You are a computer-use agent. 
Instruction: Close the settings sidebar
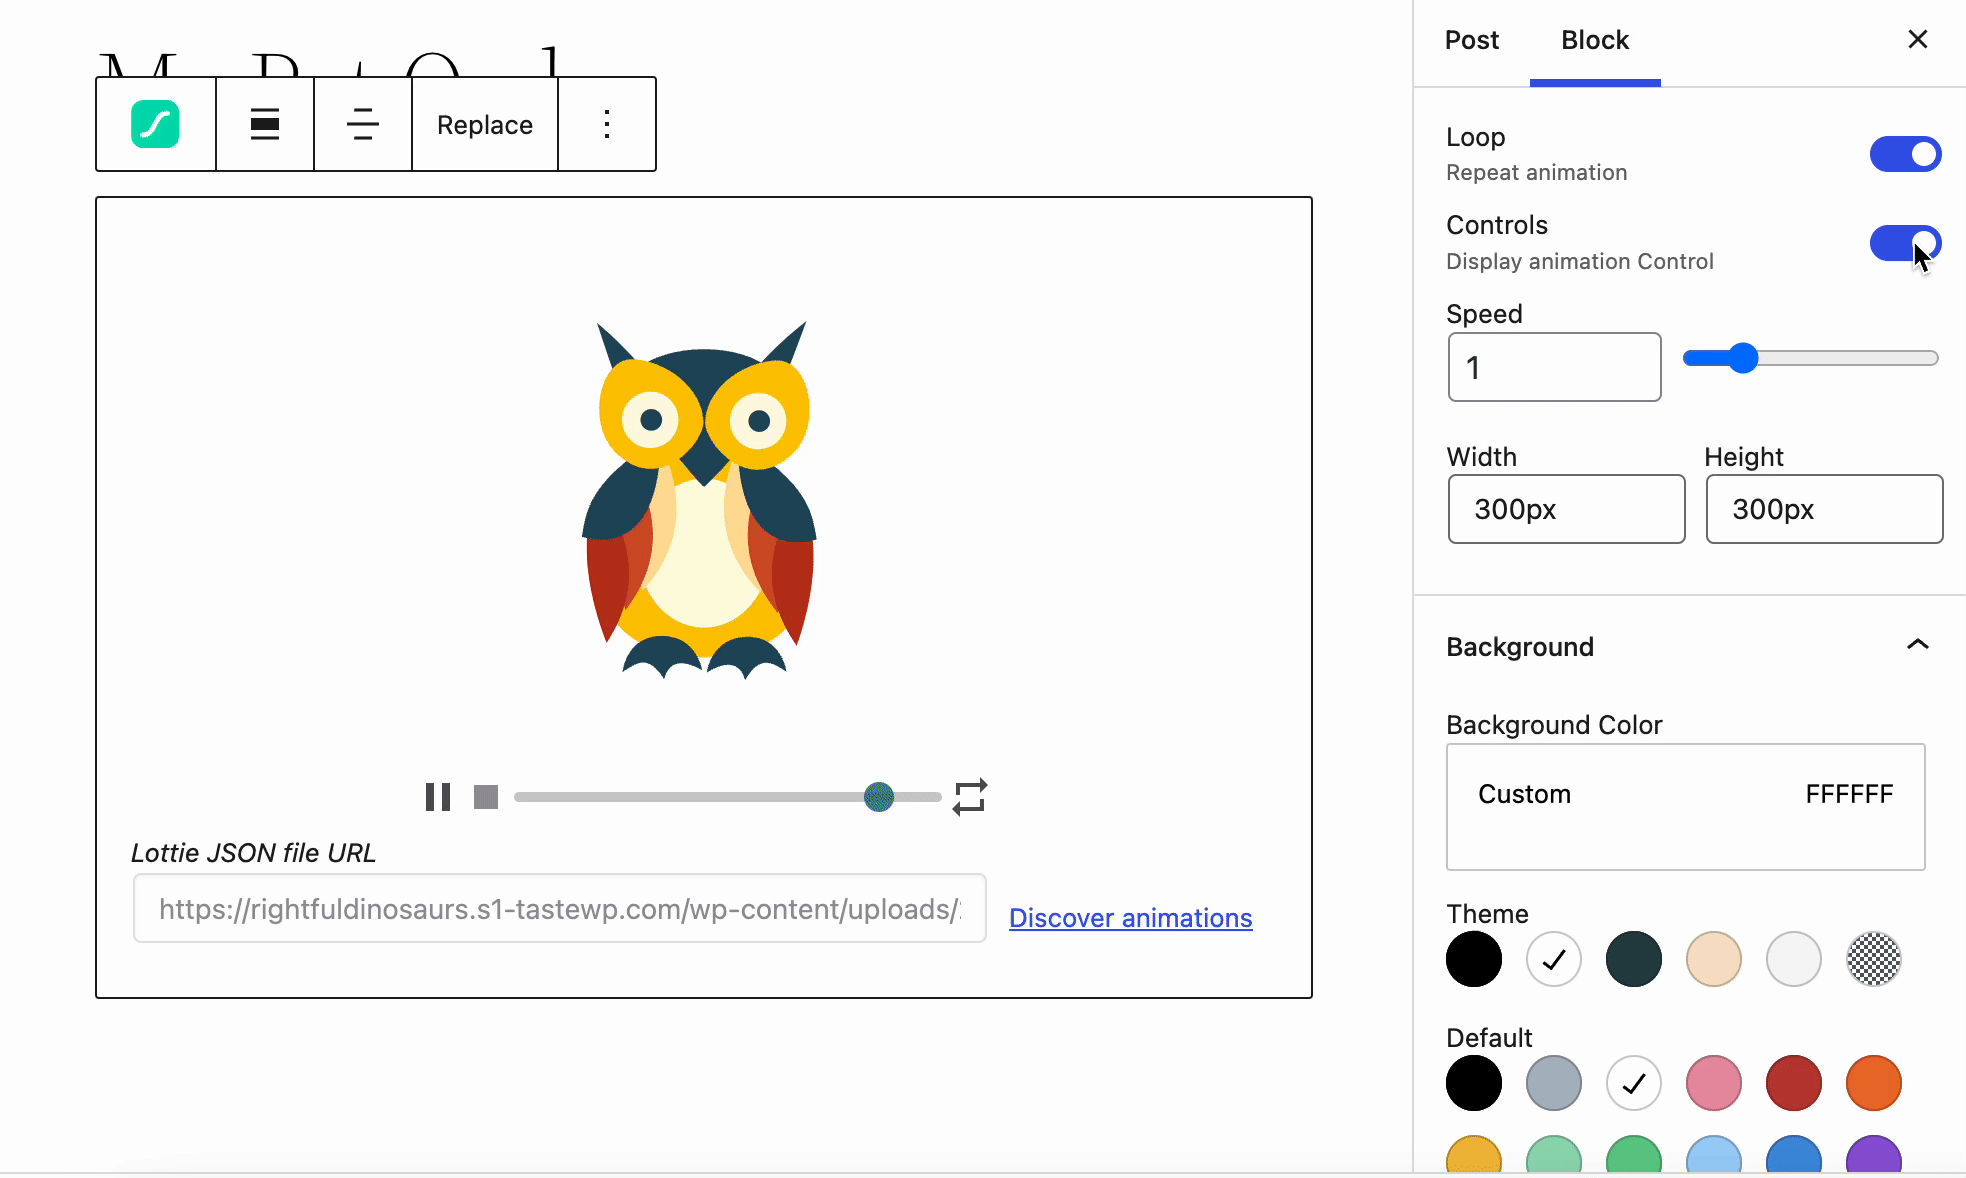coord(1917,39)
